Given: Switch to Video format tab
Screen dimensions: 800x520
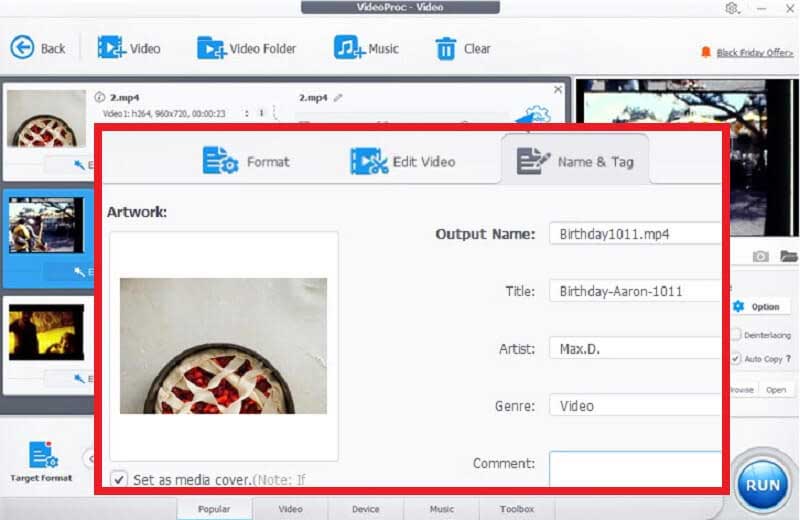Looking at the screenshot, I should pyautogui.click(x=290, y=509).
